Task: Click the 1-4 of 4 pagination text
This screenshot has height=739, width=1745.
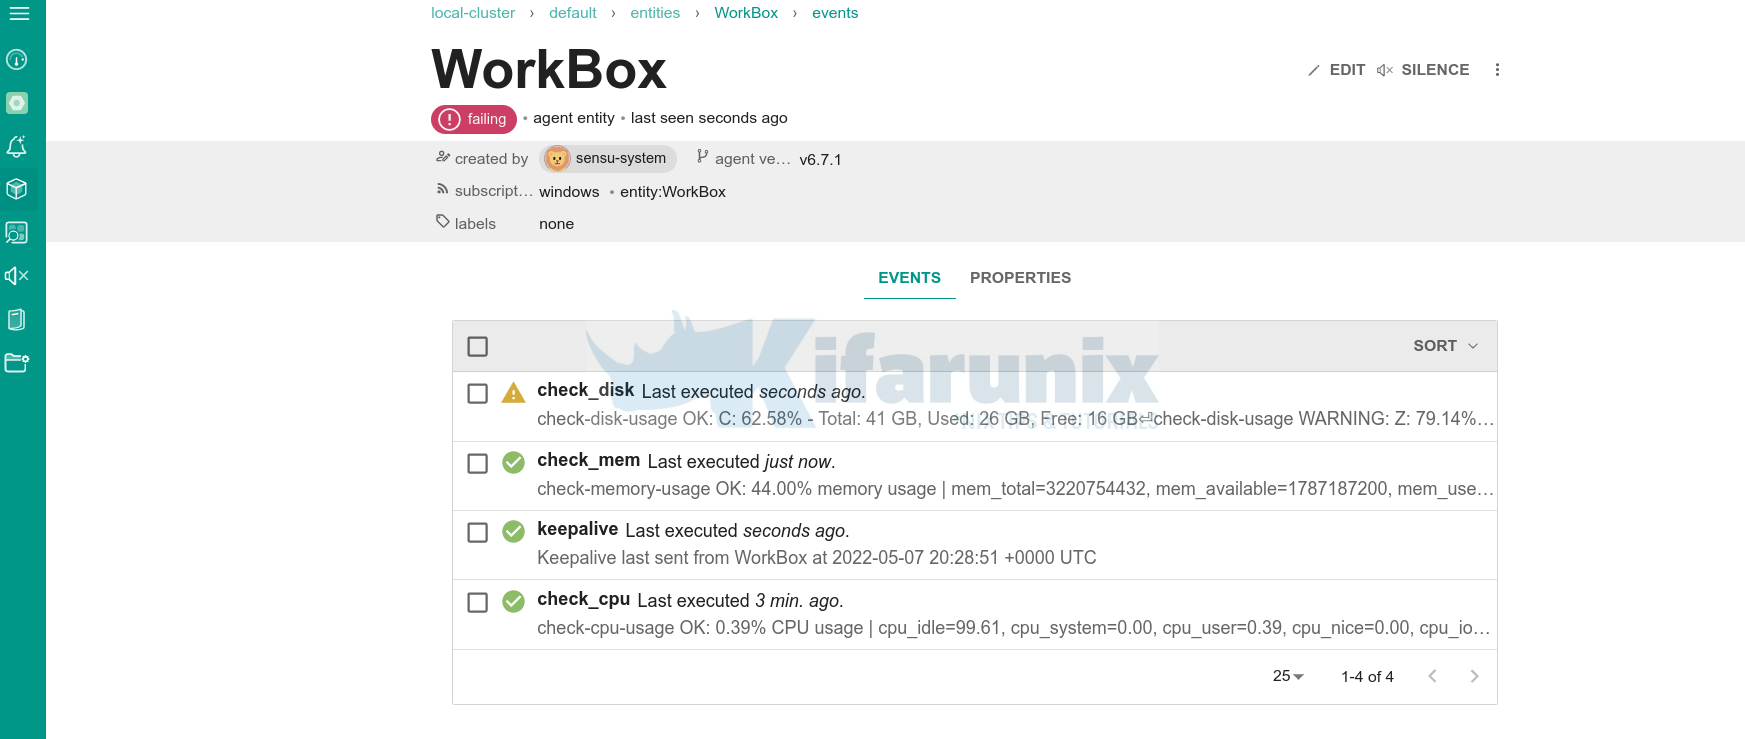Action: pos(1367,677)
